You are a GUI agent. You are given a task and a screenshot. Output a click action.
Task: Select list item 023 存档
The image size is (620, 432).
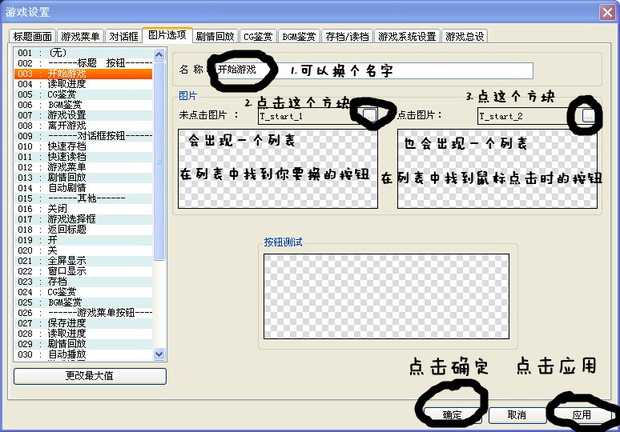83,281
